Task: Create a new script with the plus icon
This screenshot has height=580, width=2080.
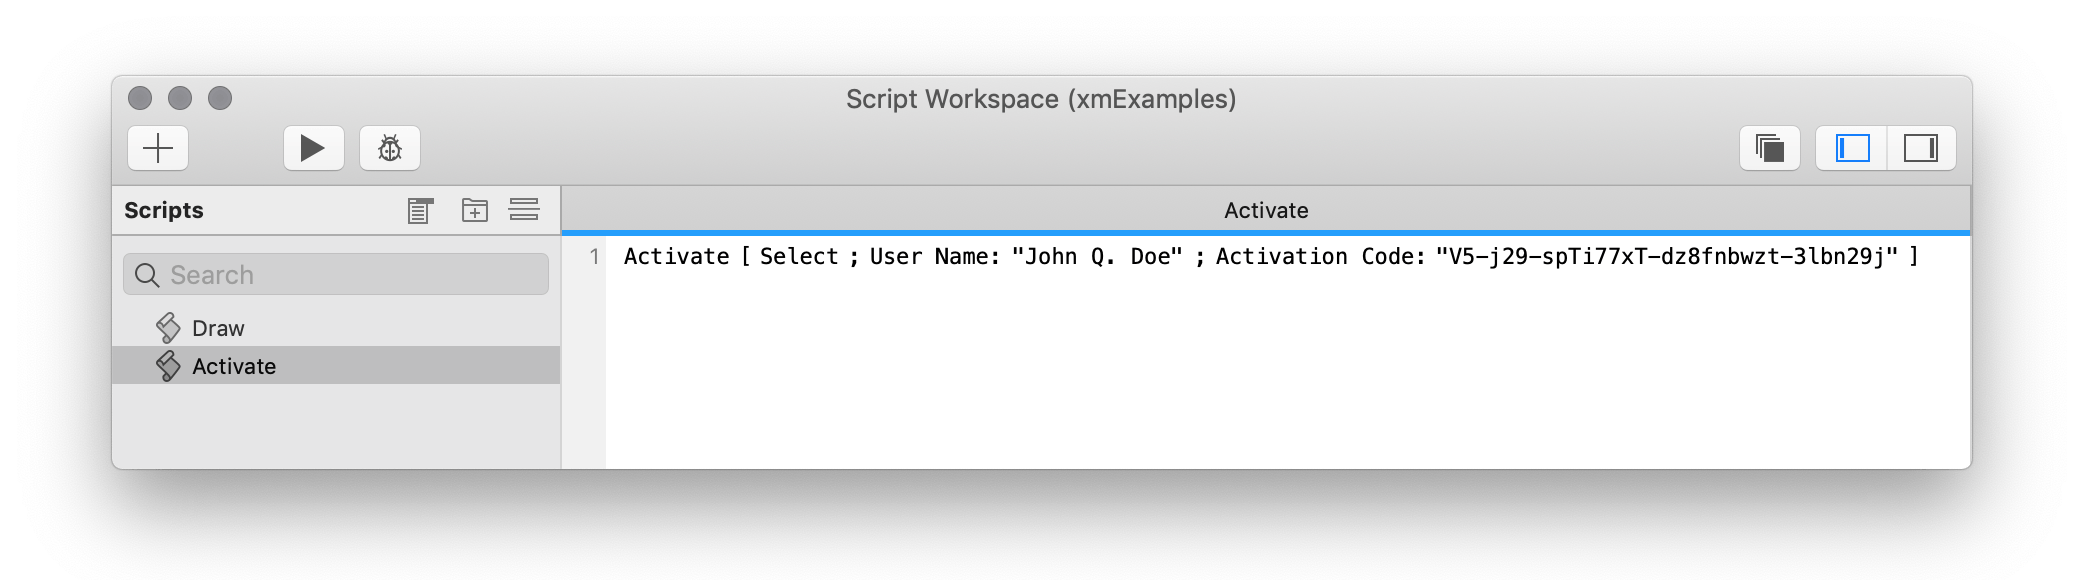Action: pos(157,147)
